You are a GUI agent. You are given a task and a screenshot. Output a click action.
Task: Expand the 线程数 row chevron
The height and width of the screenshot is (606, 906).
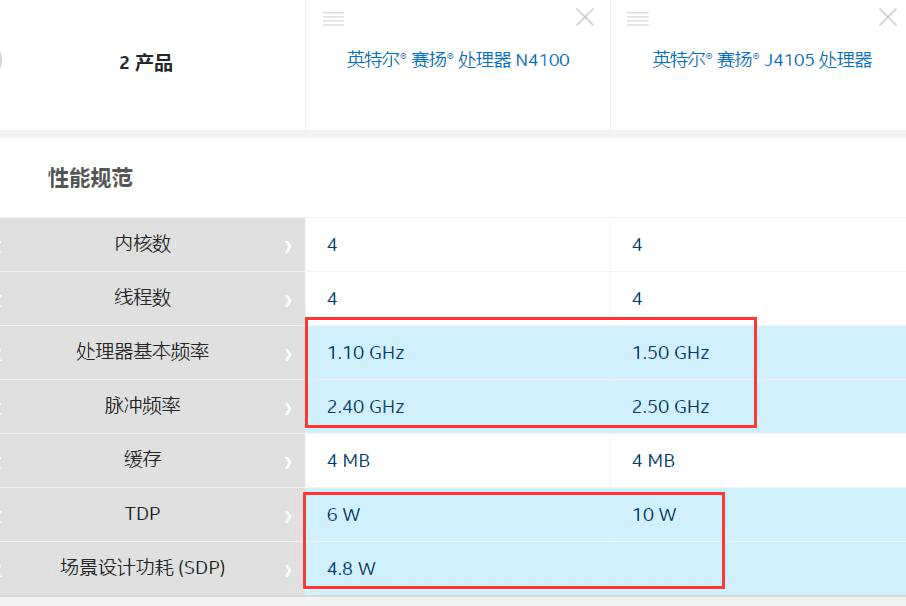pyautogui.click(x=288, y=300)
